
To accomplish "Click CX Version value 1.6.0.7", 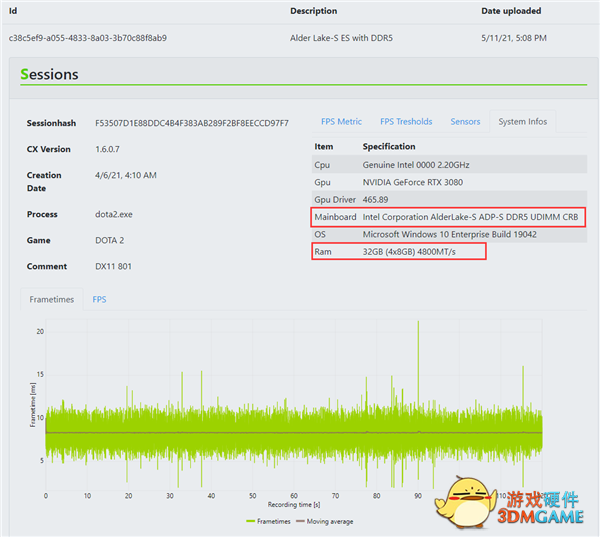I will pyautogui.click(x=107, y=149).
